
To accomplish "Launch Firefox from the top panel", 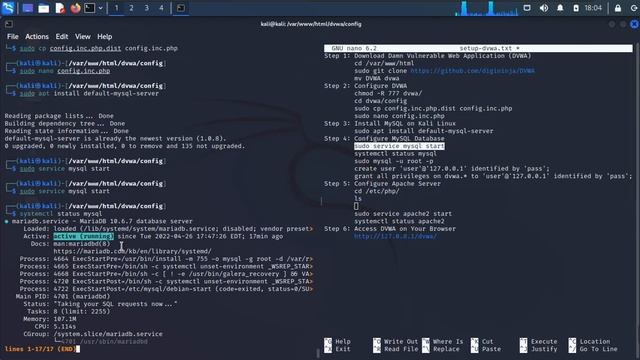I will coord(76,8).
